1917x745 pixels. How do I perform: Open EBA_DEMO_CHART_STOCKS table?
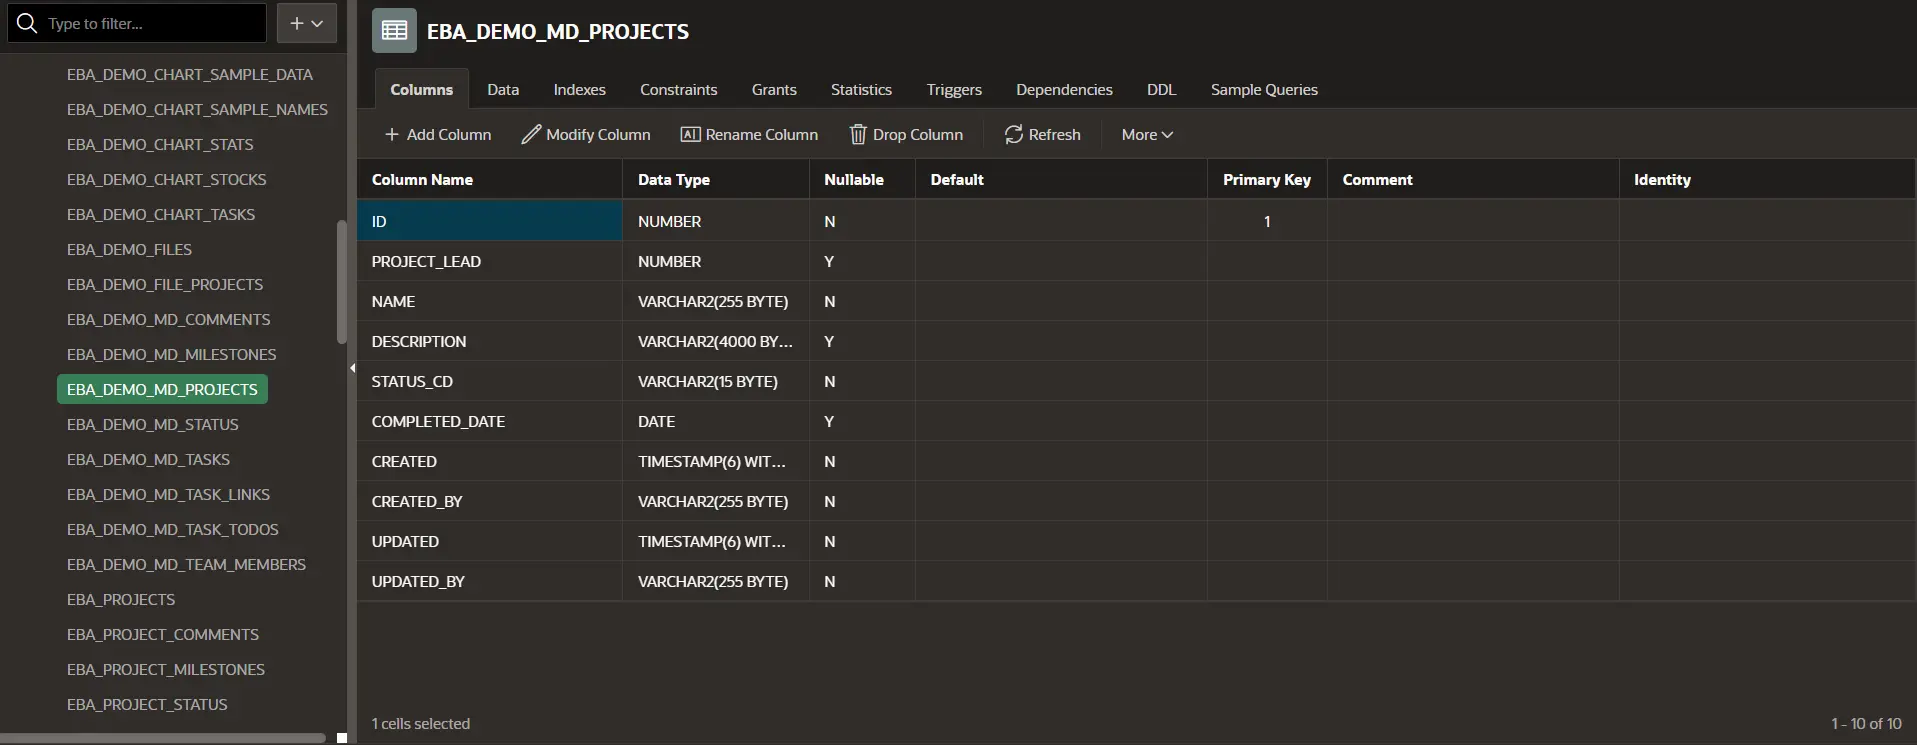(x=167, y=179)
